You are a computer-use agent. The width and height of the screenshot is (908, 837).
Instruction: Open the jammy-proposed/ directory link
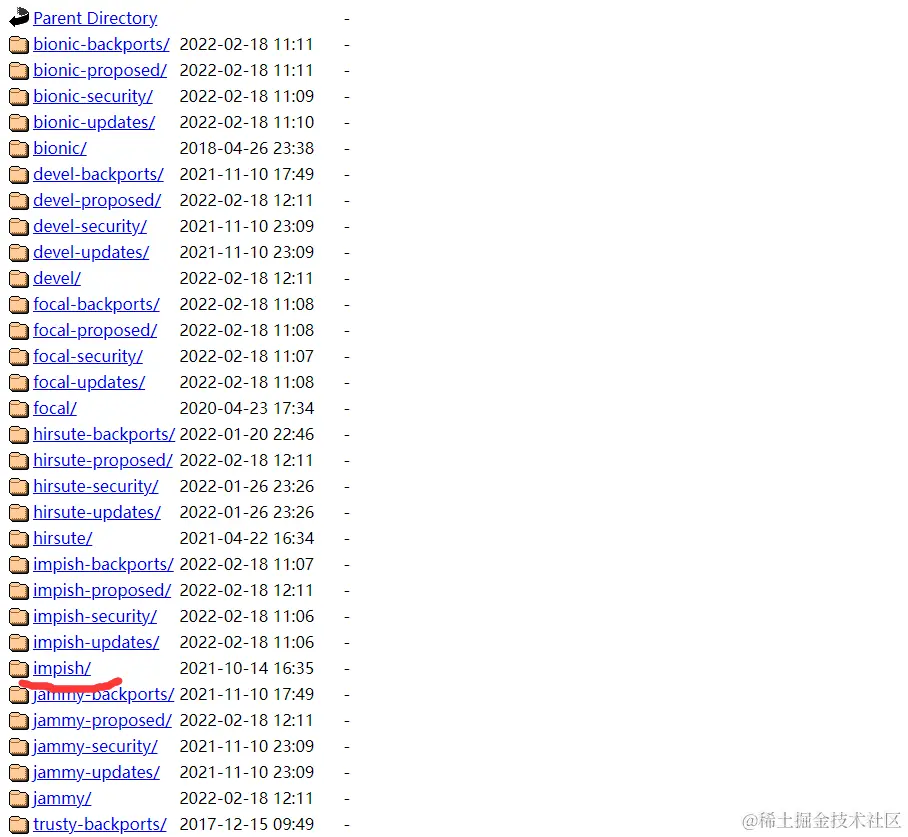point(102,721)
